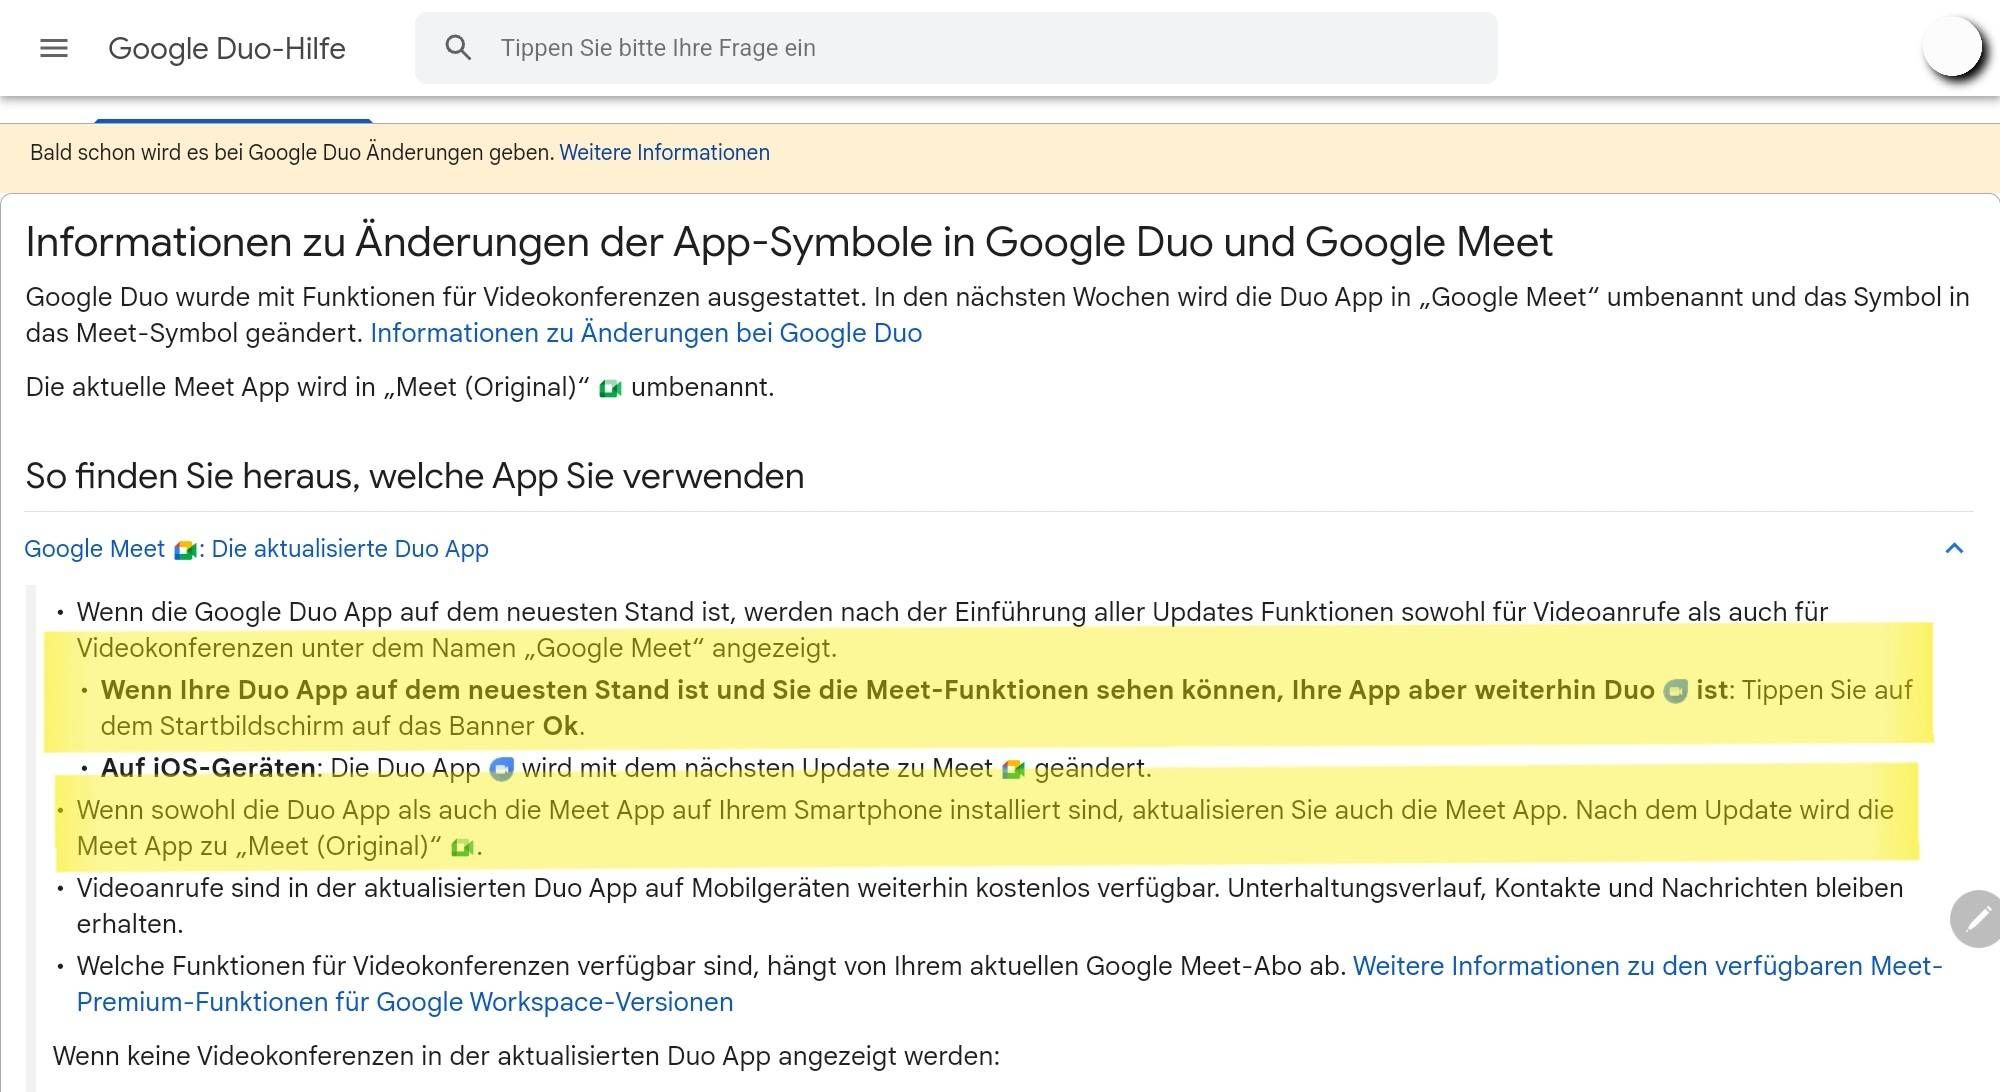Click the green Duo icon before 'ist'
Image resolution: width=2000 pixels, height=1092 pixels.
click(1675, 691)
